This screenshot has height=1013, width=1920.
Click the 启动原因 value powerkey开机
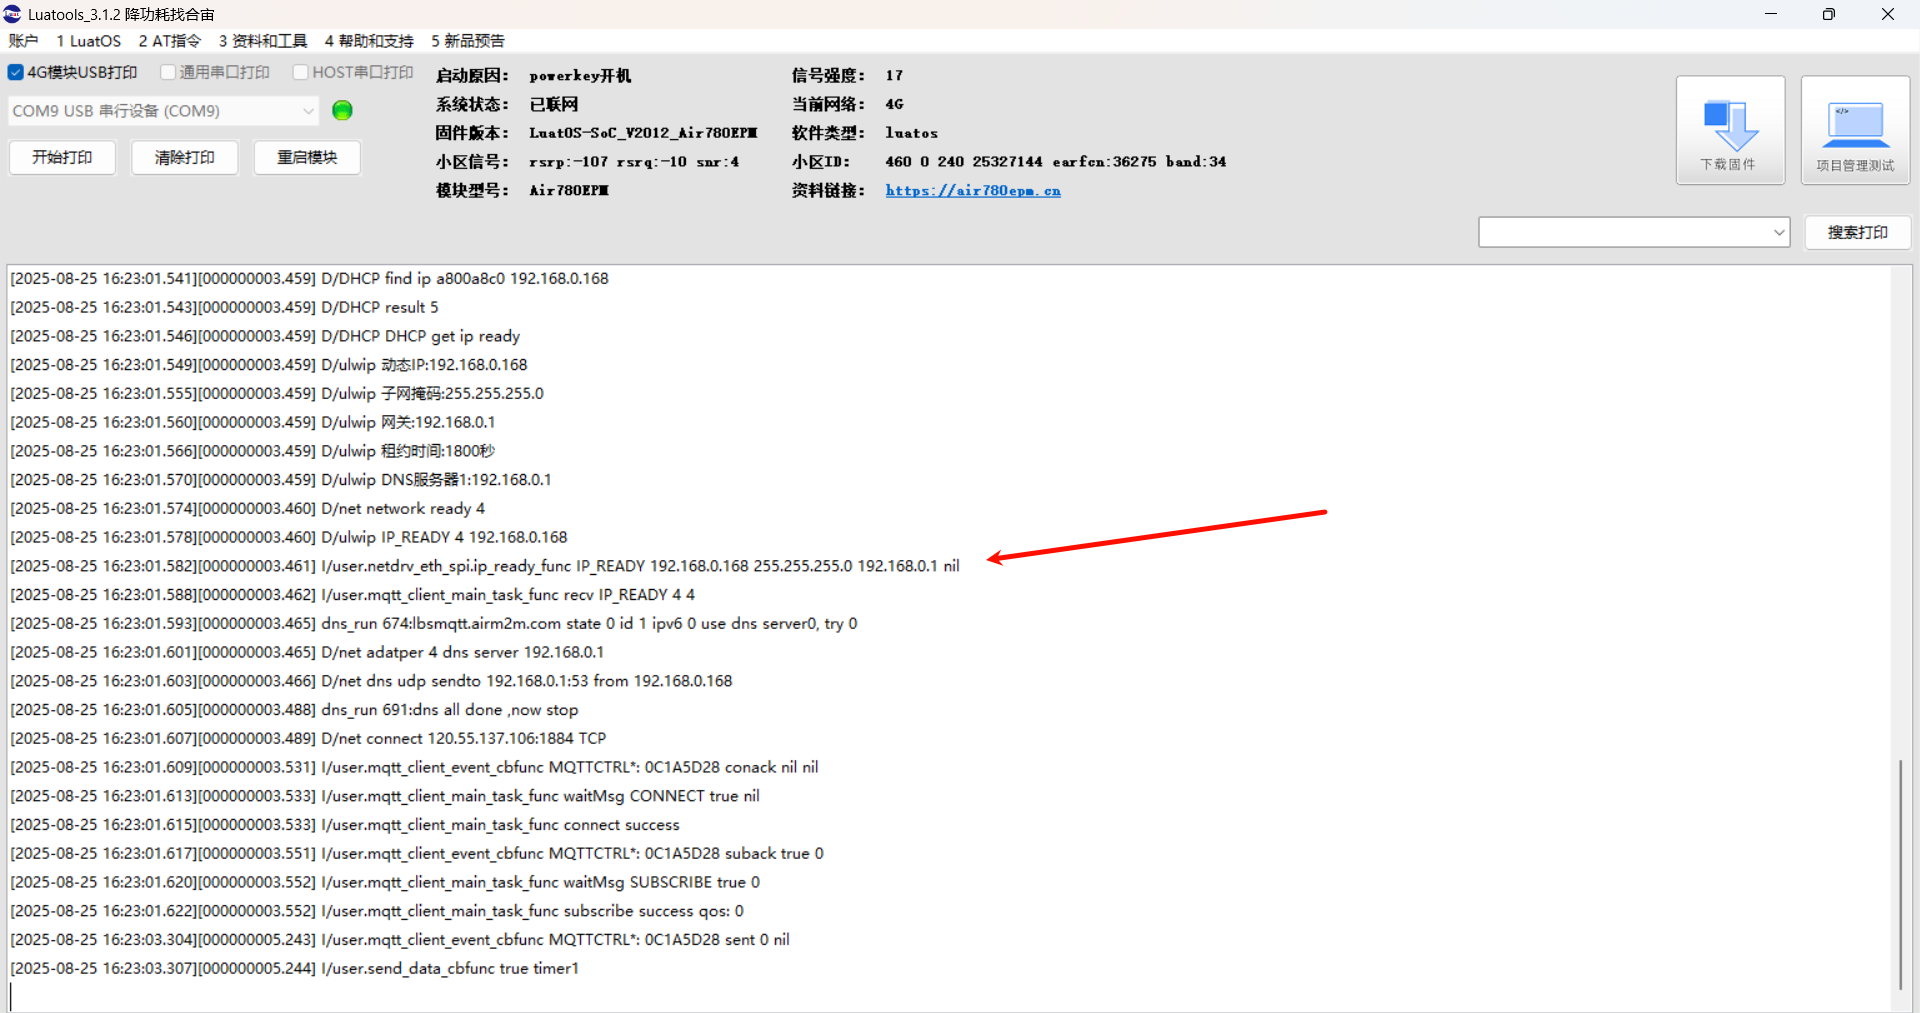(x=580, y=76)
